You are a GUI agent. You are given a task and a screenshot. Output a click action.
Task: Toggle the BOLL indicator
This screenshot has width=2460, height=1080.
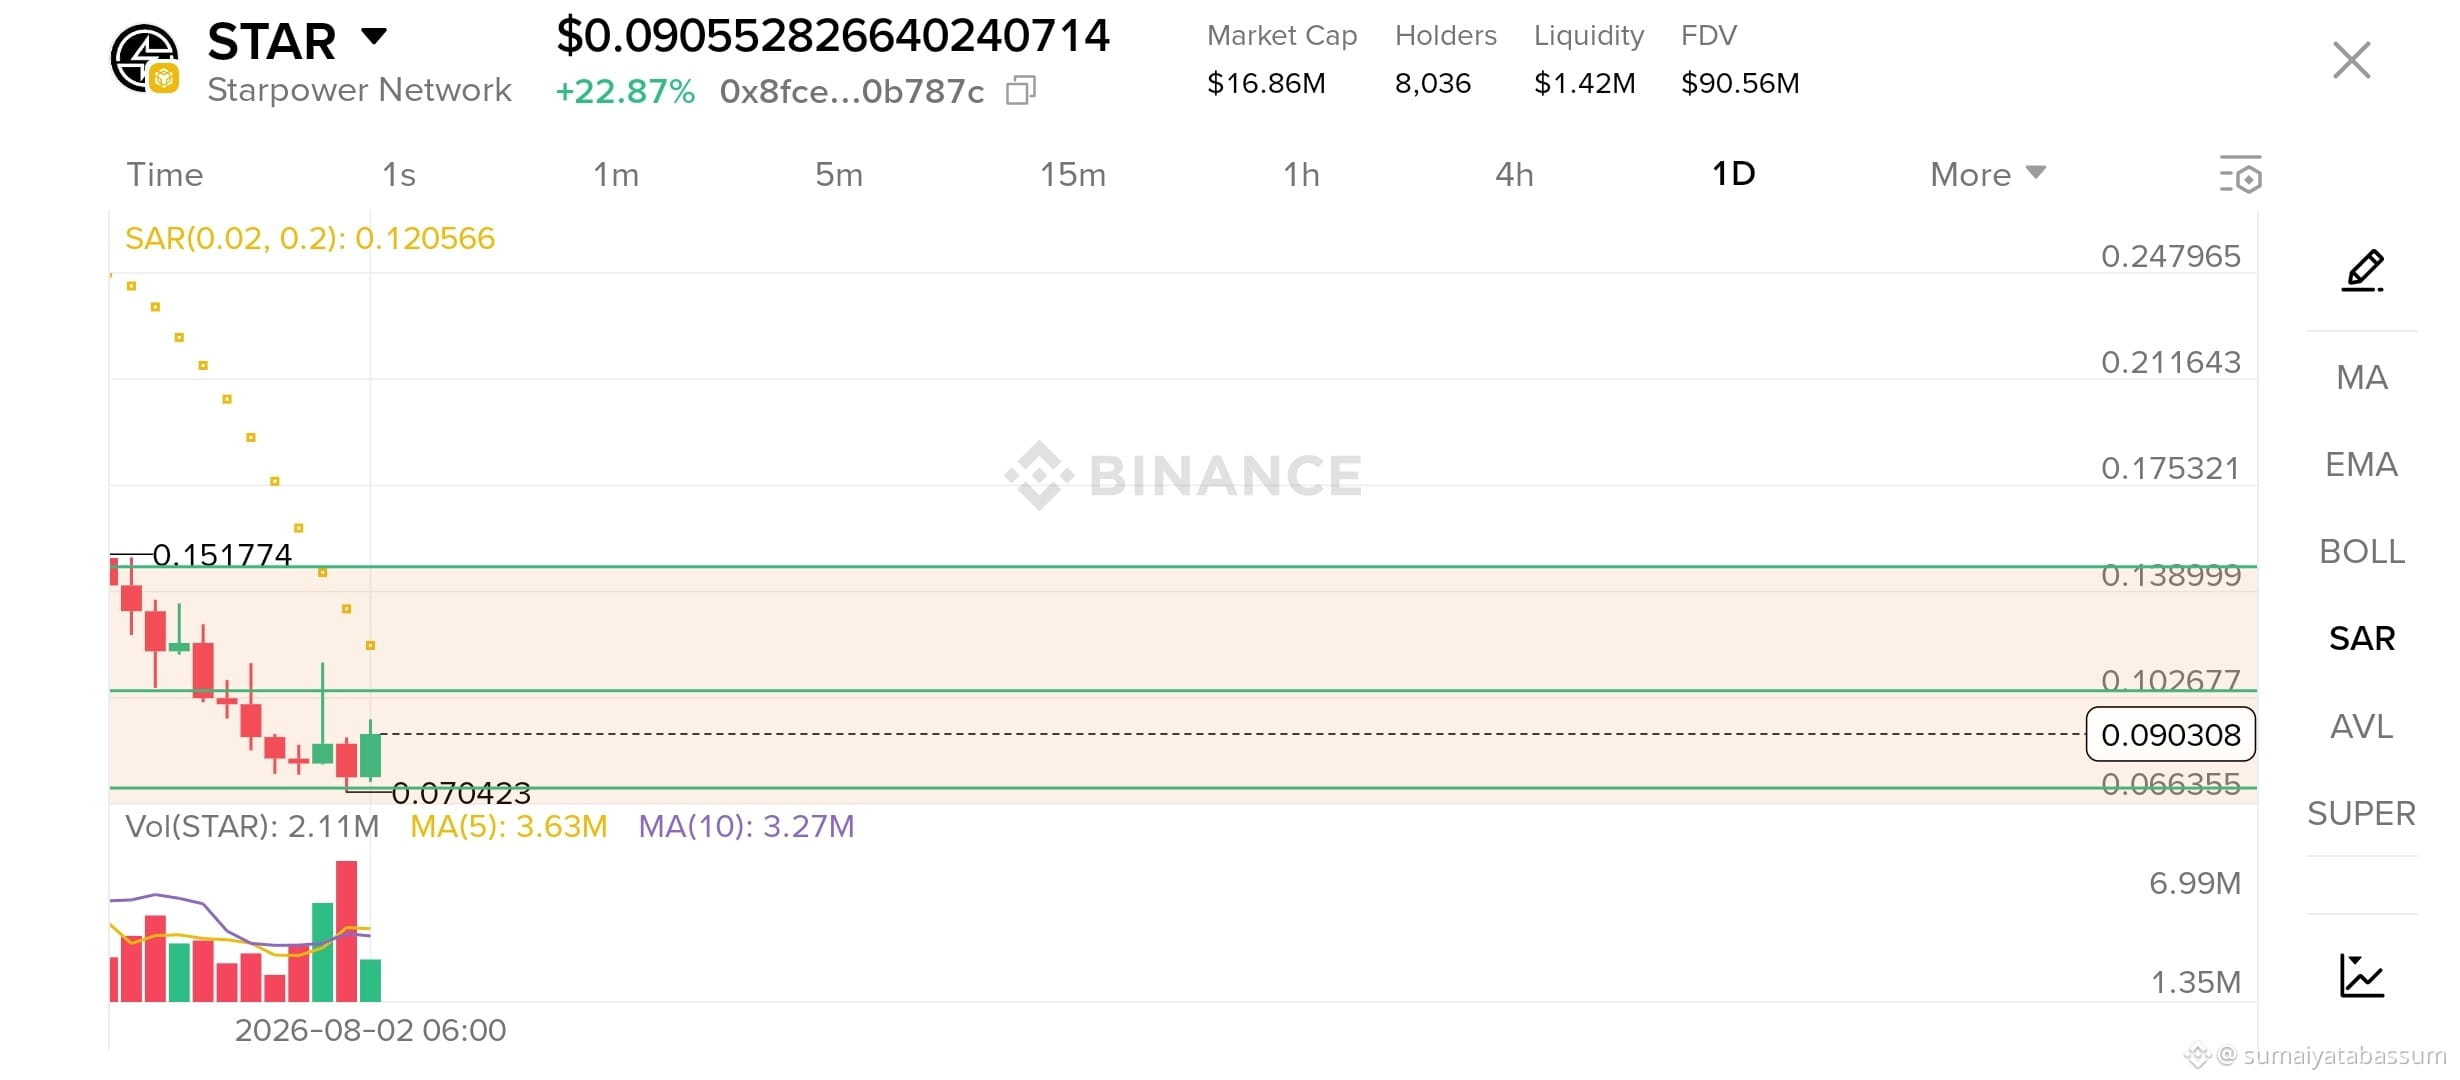[x=2362, y=551]
